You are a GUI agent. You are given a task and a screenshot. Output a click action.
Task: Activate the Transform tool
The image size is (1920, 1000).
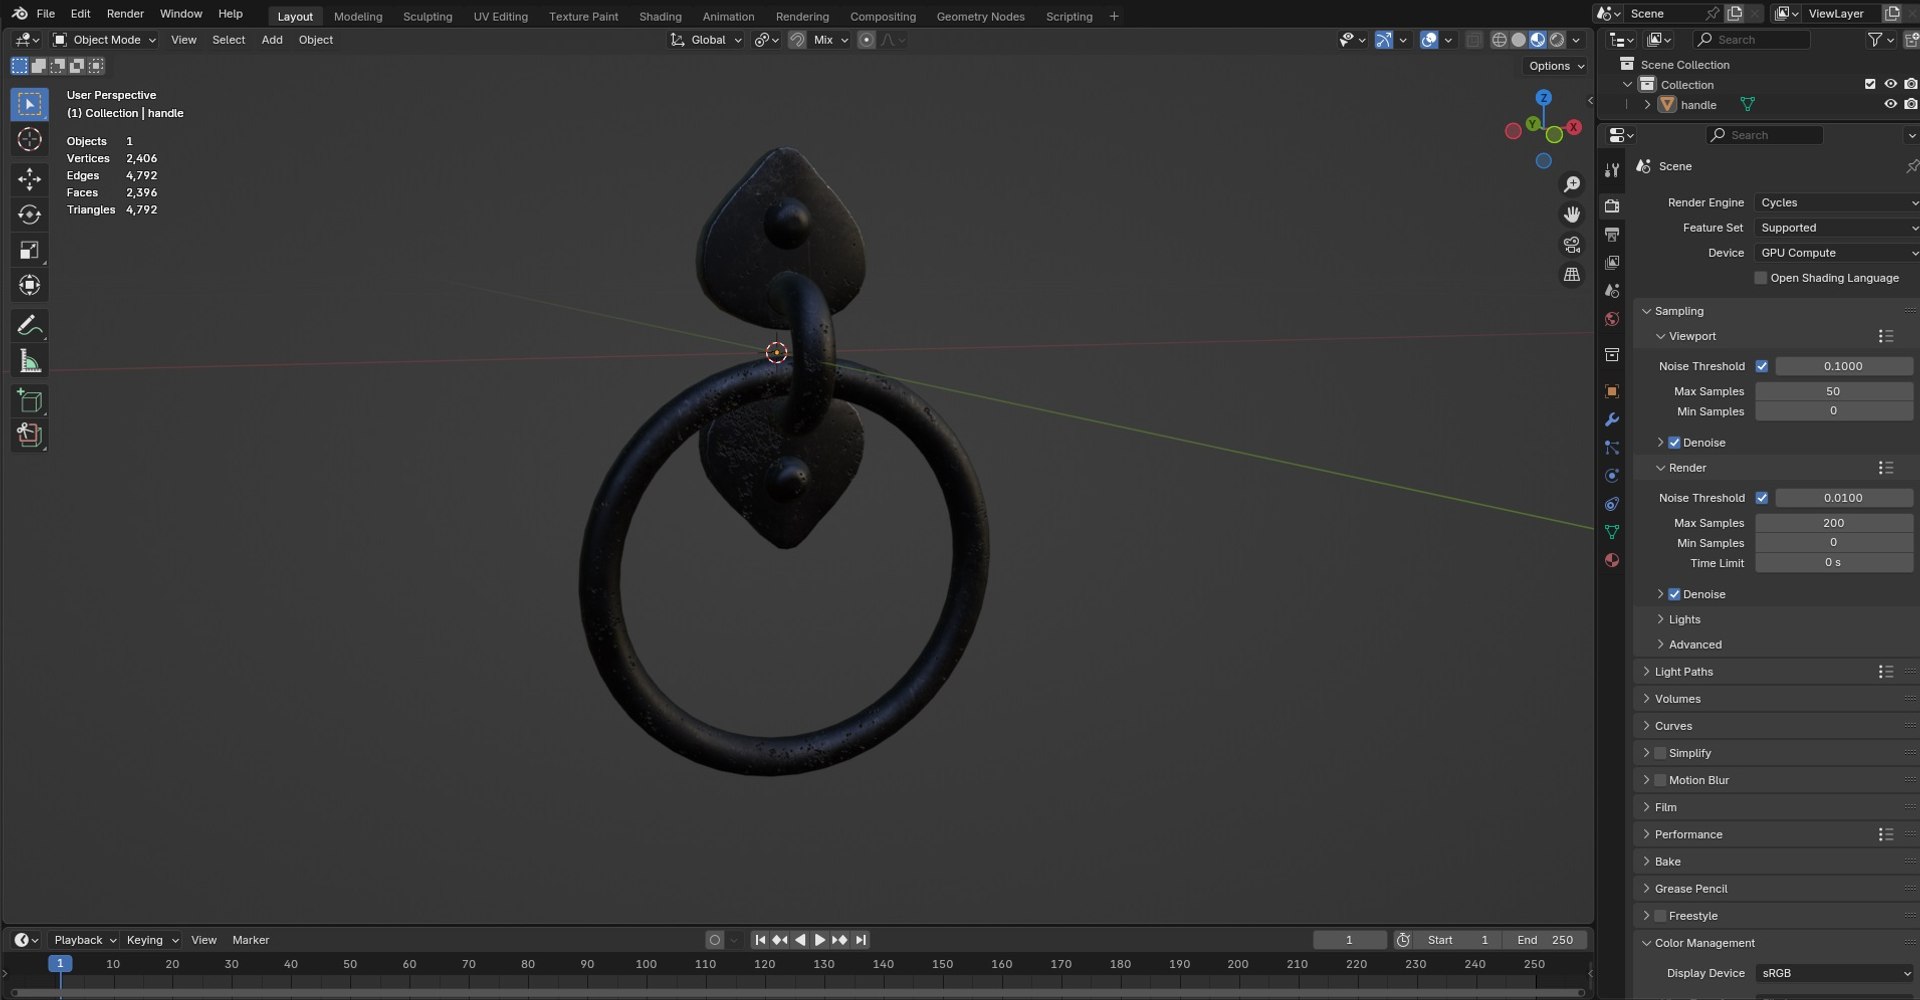click(29, 286)
